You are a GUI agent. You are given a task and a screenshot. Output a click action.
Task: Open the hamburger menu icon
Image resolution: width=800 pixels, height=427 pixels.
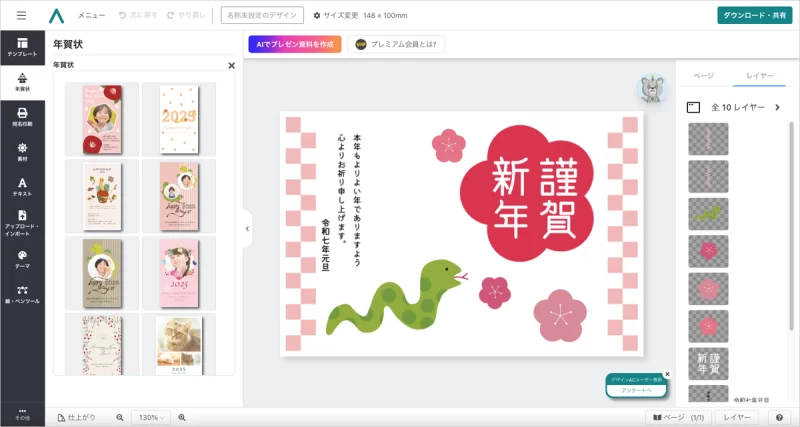point(21,15)
